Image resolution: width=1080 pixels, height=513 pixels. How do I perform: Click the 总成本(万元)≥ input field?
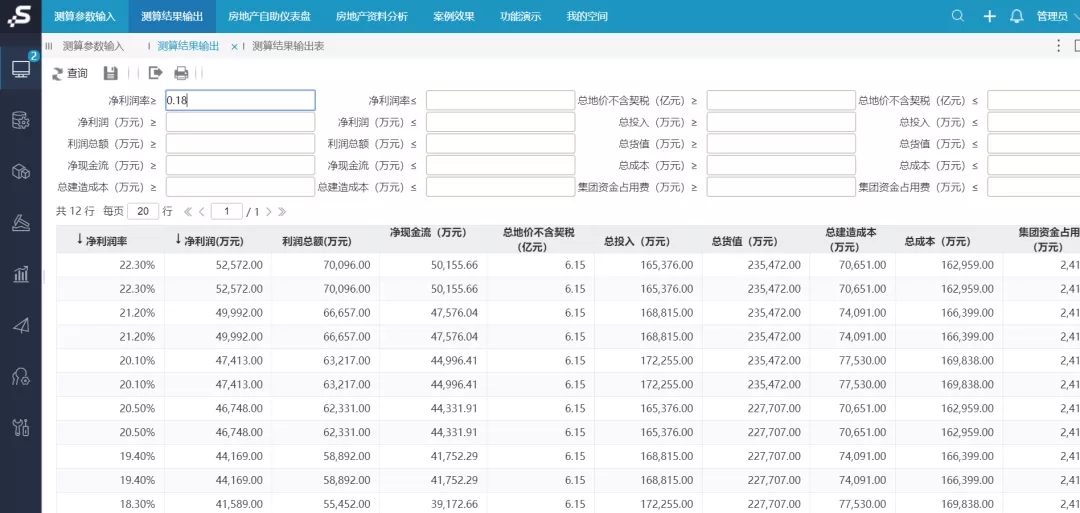pos(781,165)
